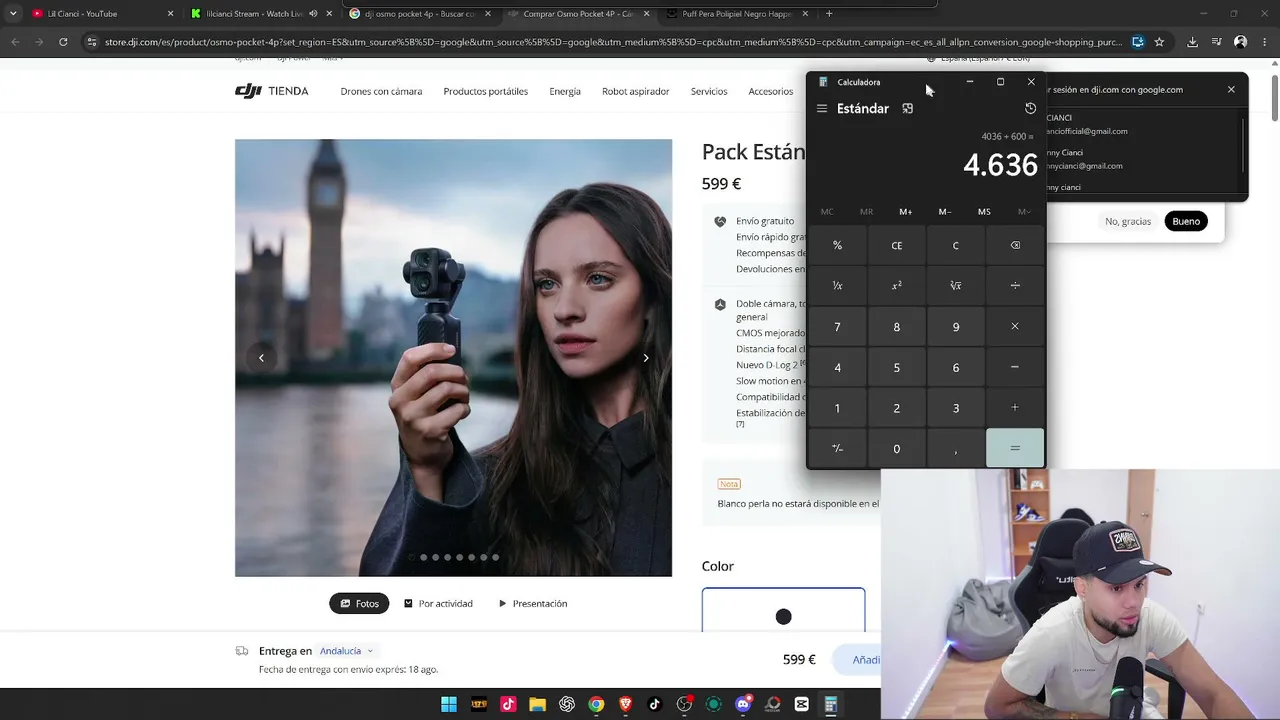Click the square root key
The image size is (1280, 720).
point(956,286)
